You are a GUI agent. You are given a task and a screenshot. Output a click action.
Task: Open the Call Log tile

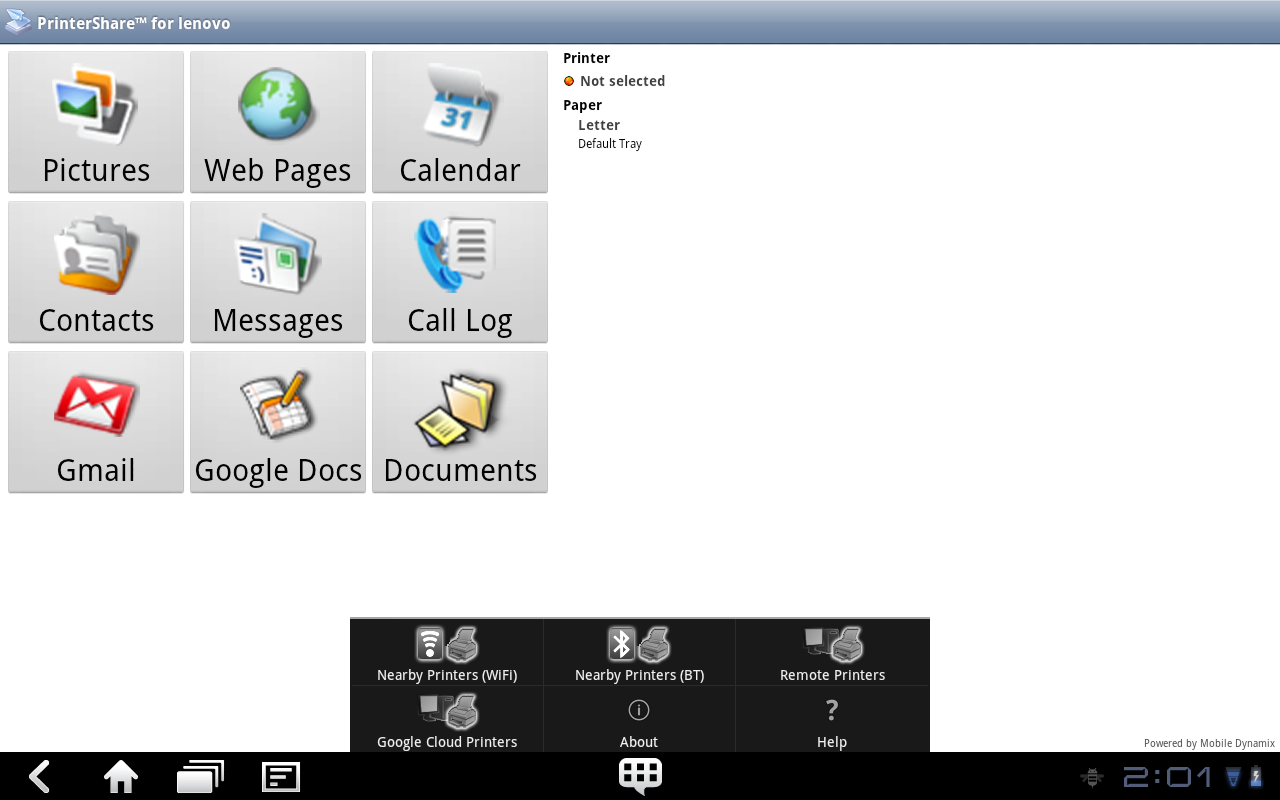click(460, 272)
